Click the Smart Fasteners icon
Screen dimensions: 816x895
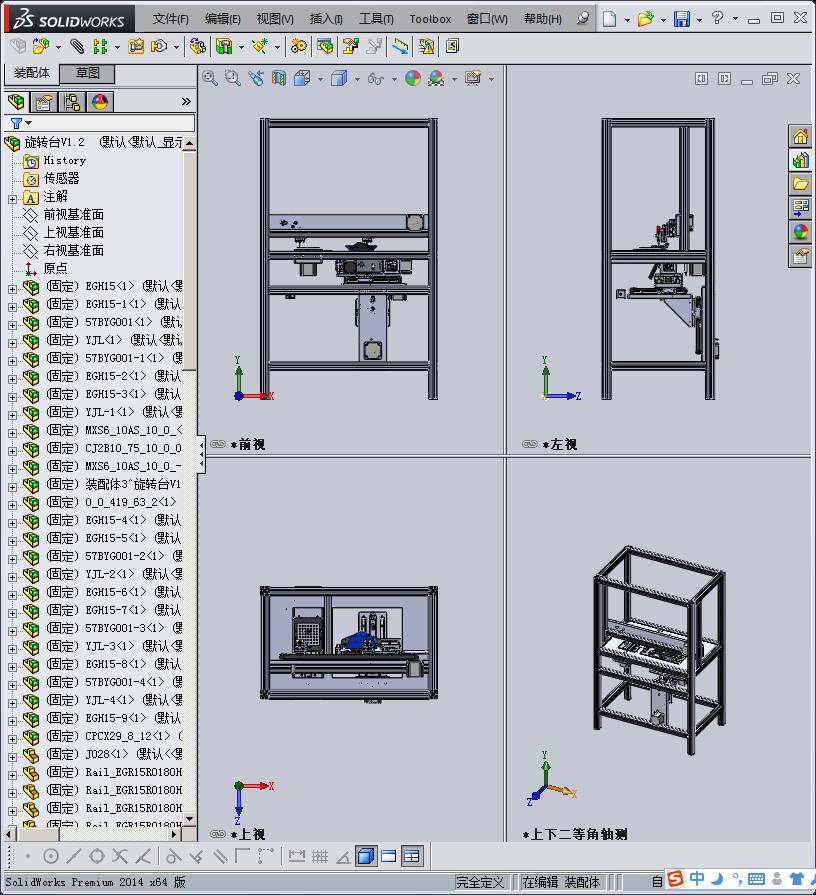[x=136, y=46]
